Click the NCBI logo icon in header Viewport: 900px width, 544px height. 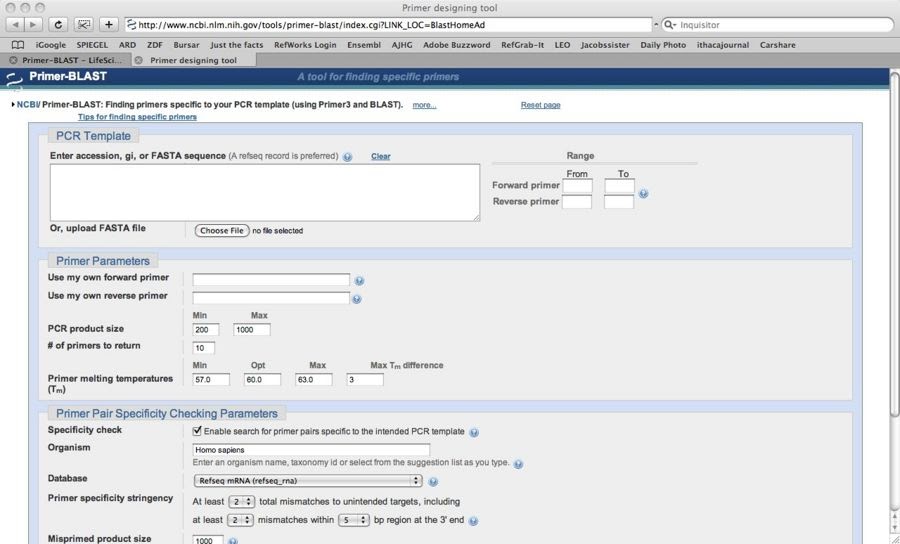(13, 79)
